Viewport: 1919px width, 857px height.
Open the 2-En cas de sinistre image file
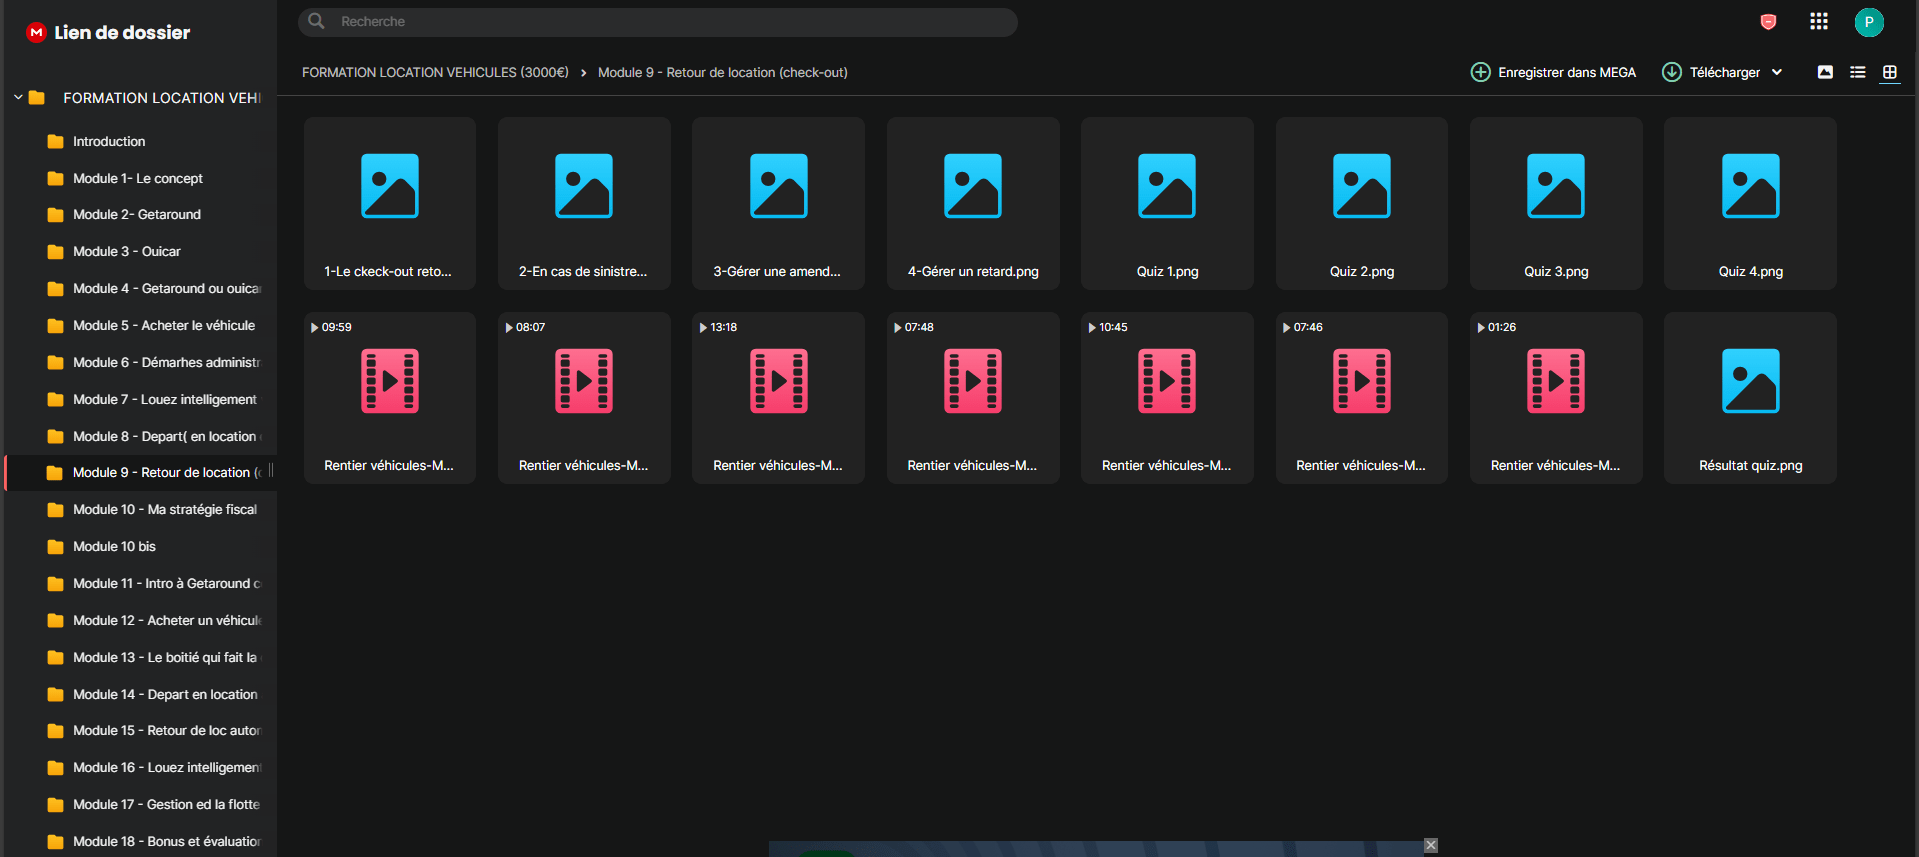[x=584, y=203]
